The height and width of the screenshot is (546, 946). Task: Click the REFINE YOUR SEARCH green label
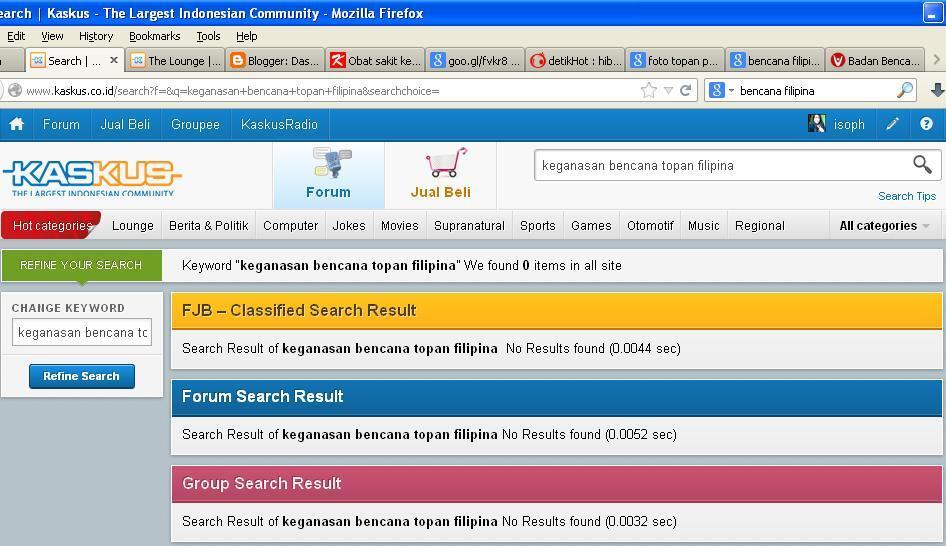point(81,265)
